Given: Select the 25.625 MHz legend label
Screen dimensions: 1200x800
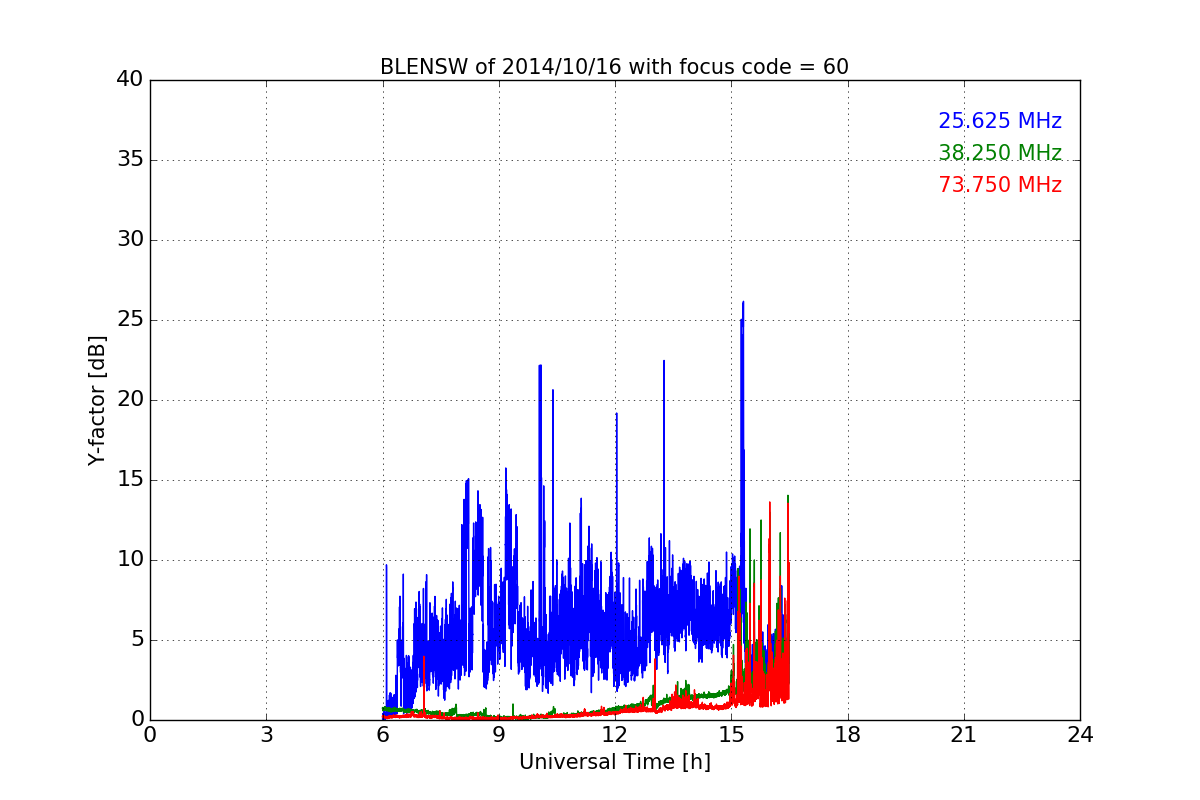Looking at the screenshot, I should 1000,121.
